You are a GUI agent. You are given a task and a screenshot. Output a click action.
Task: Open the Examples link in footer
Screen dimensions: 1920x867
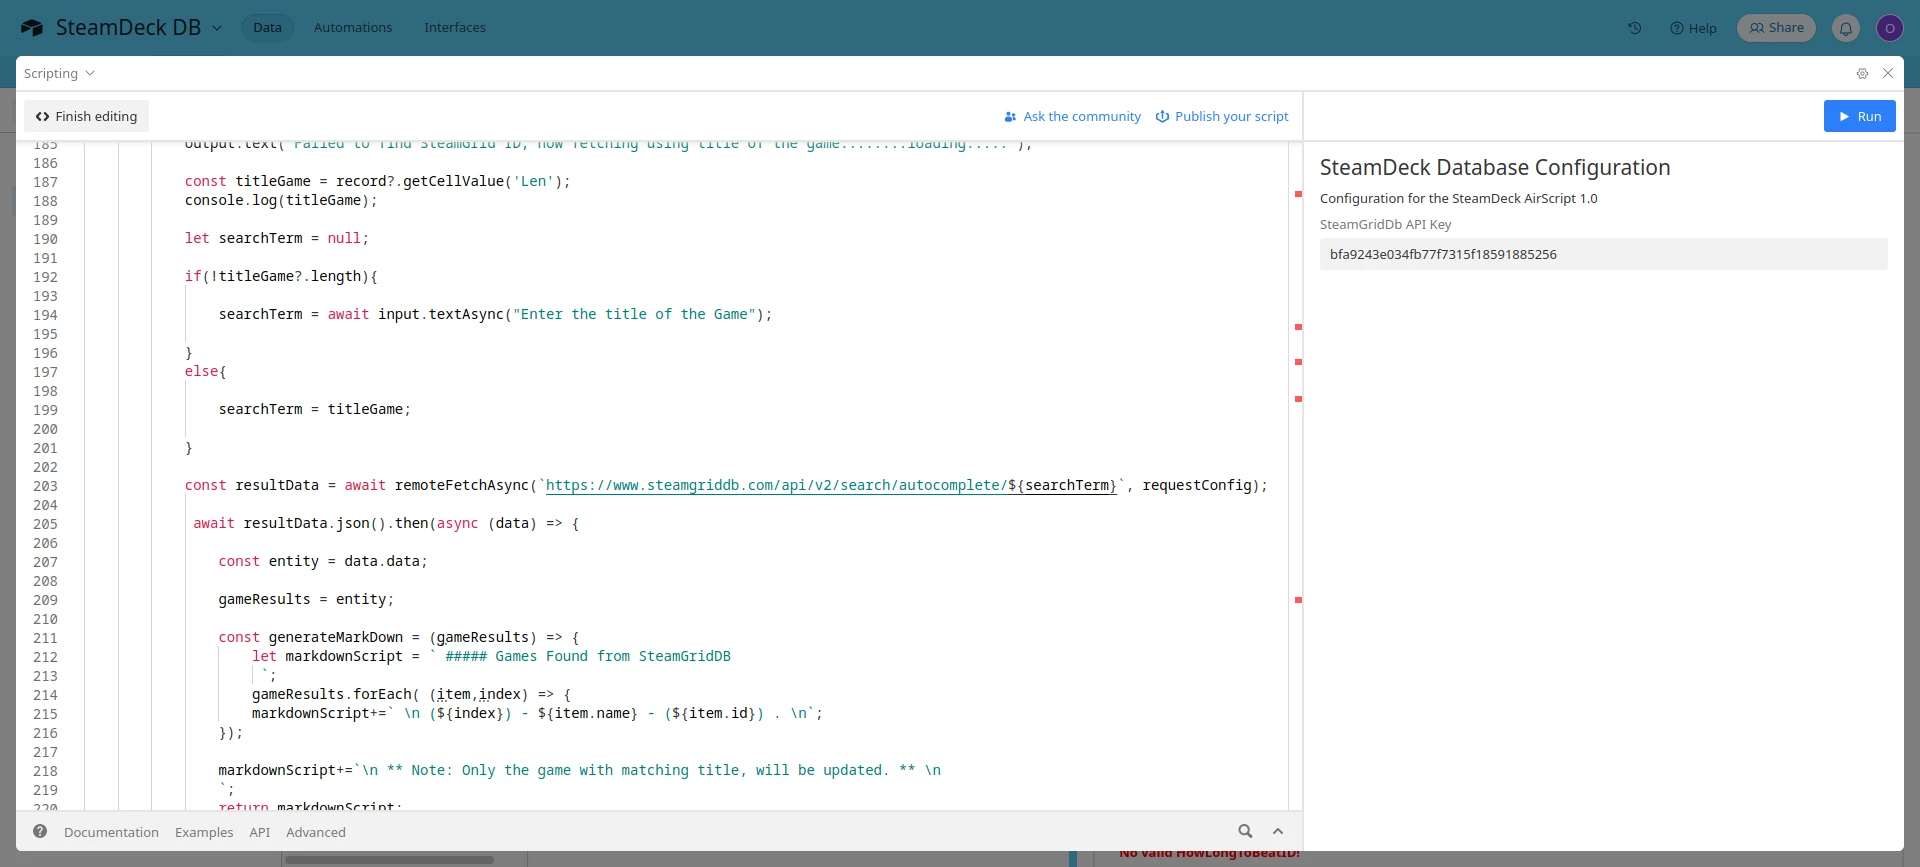click(x=204, y=832)
